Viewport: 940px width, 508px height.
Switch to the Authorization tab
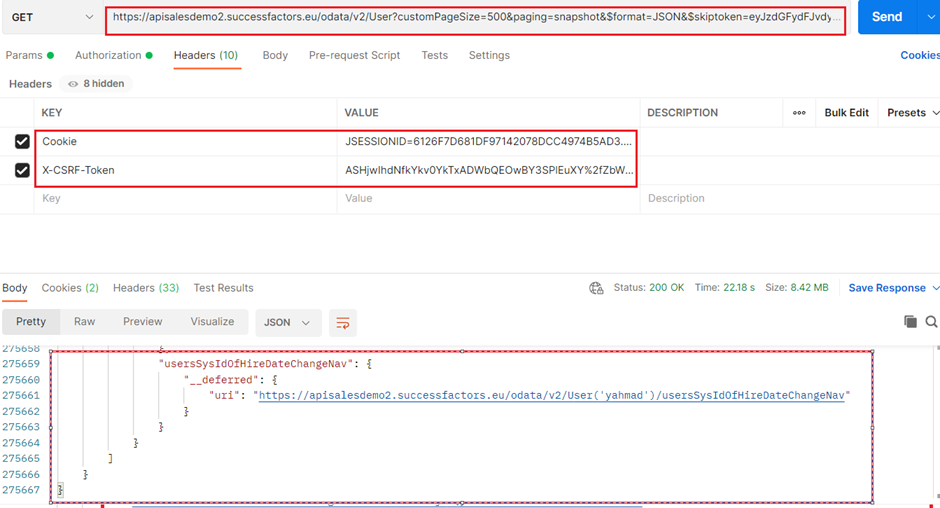tap(113, 55)
